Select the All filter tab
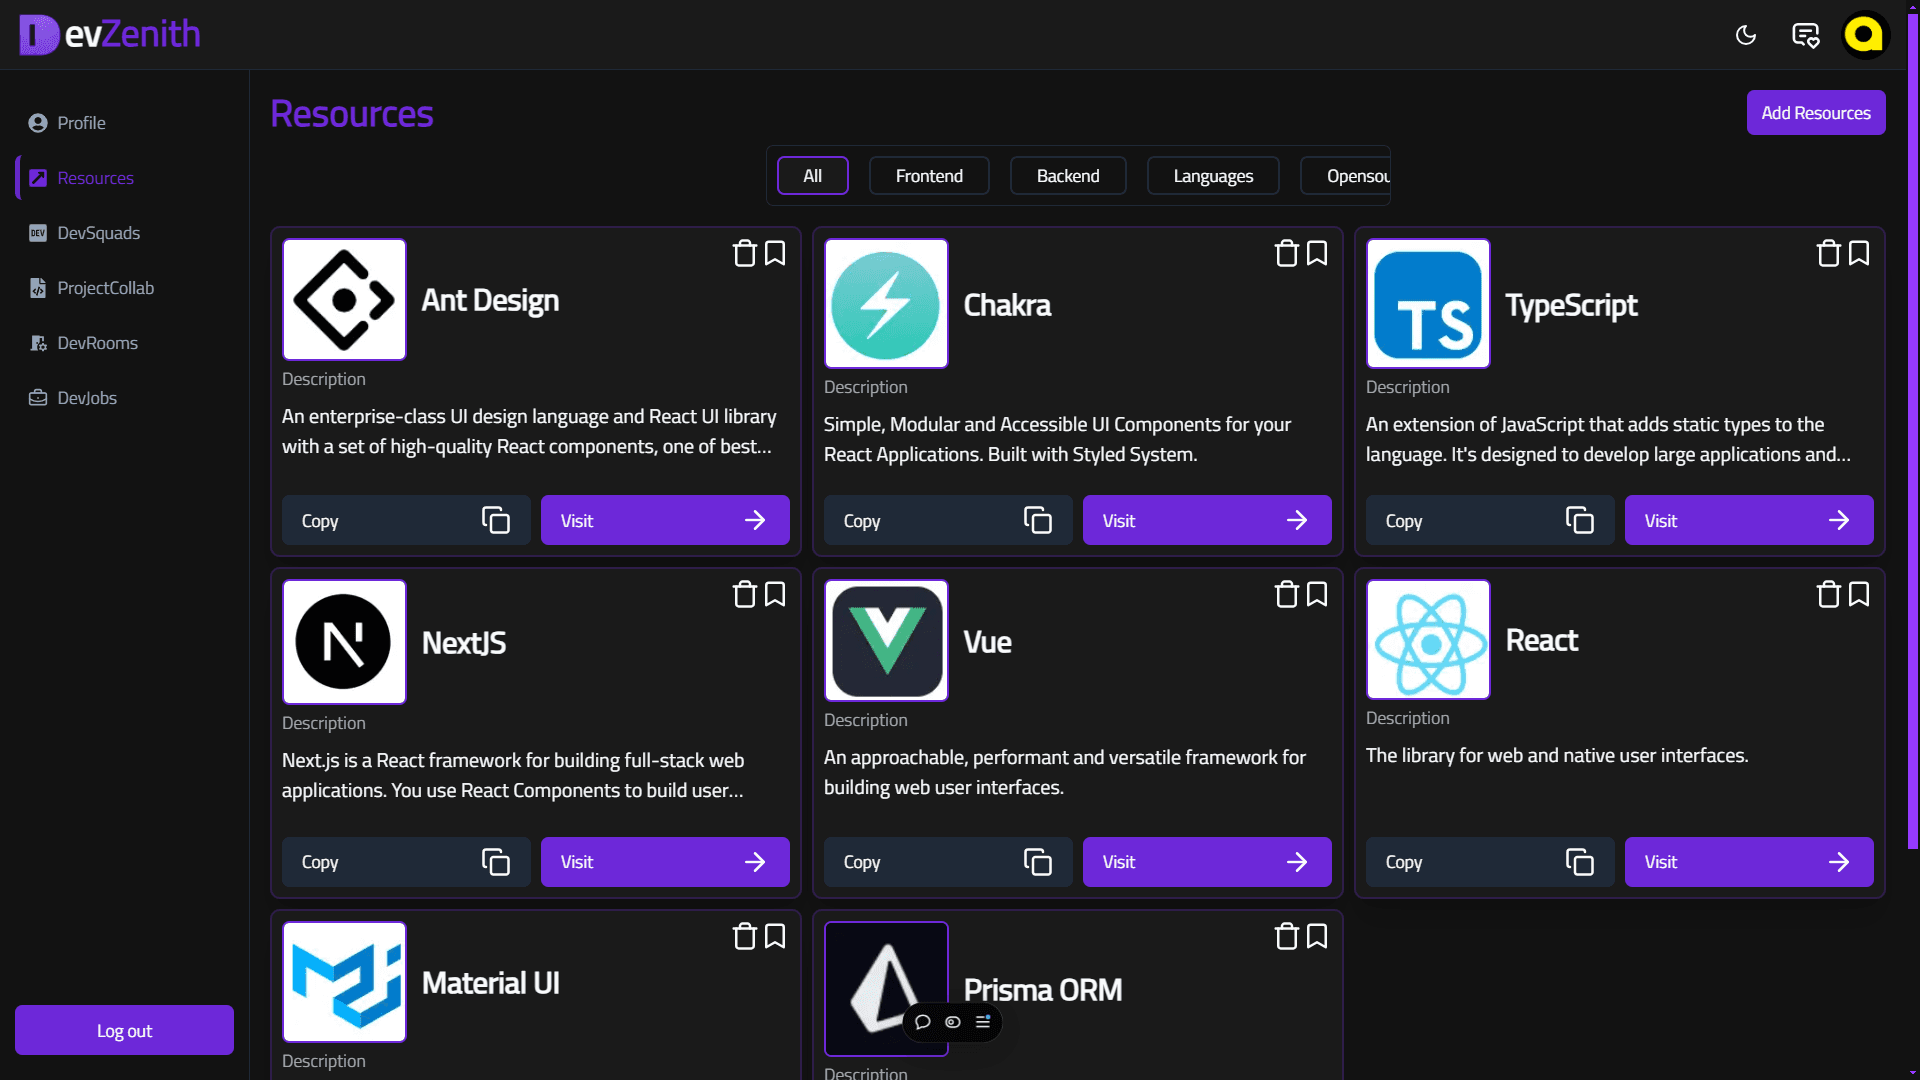1920x1080 pixels. click(812, 176)
